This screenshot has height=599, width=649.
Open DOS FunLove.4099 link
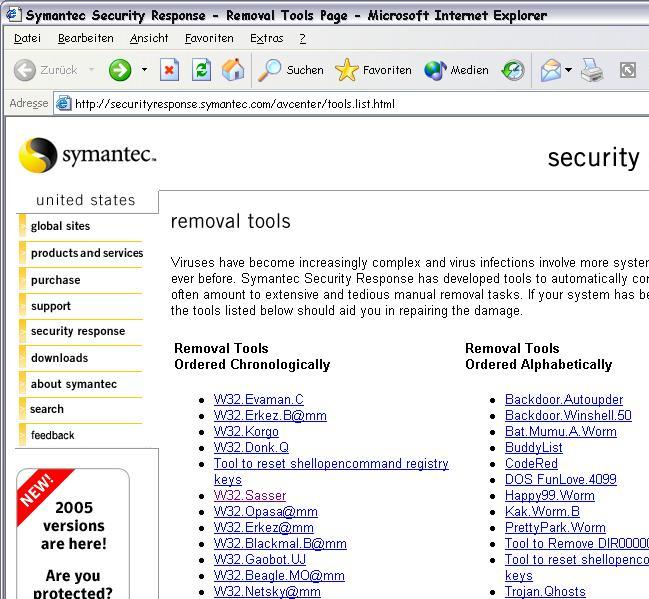click(x=561, y=479)
